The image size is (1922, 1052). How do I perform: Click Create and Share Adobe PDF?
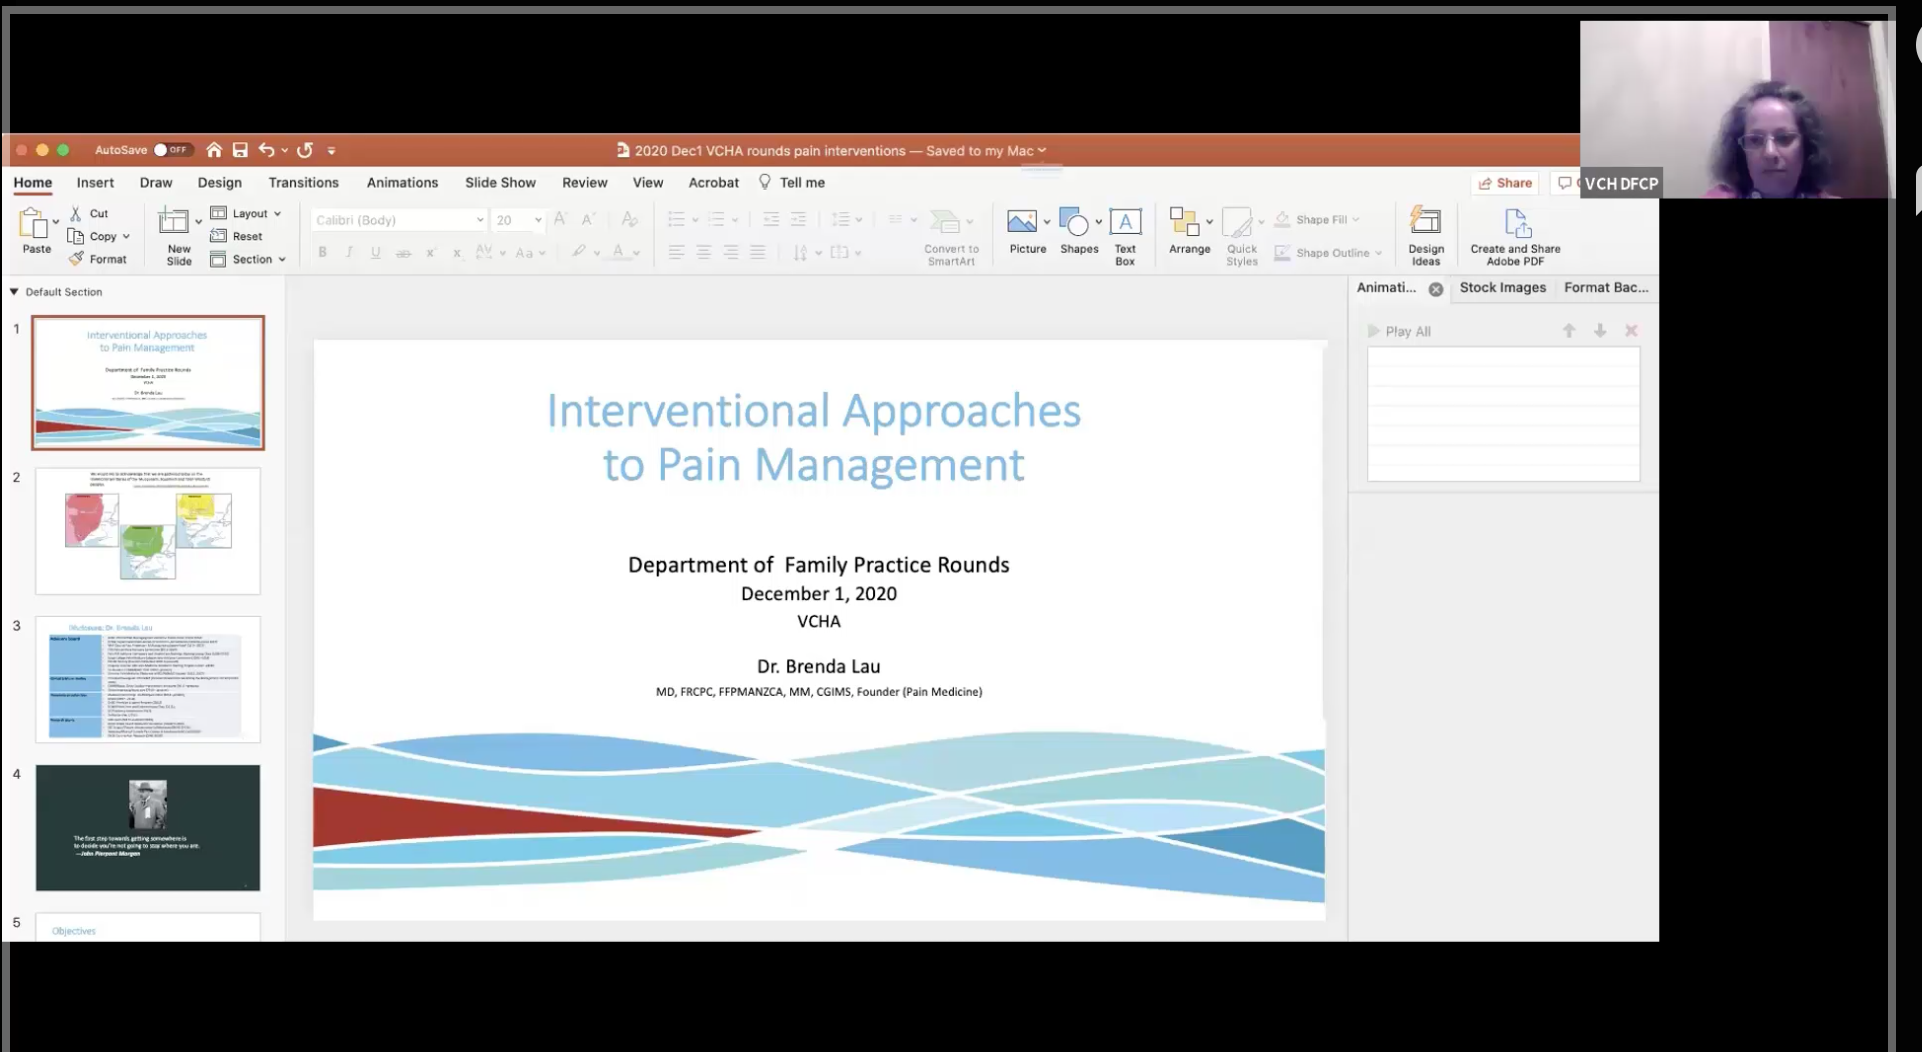[x=1515, y=223]
